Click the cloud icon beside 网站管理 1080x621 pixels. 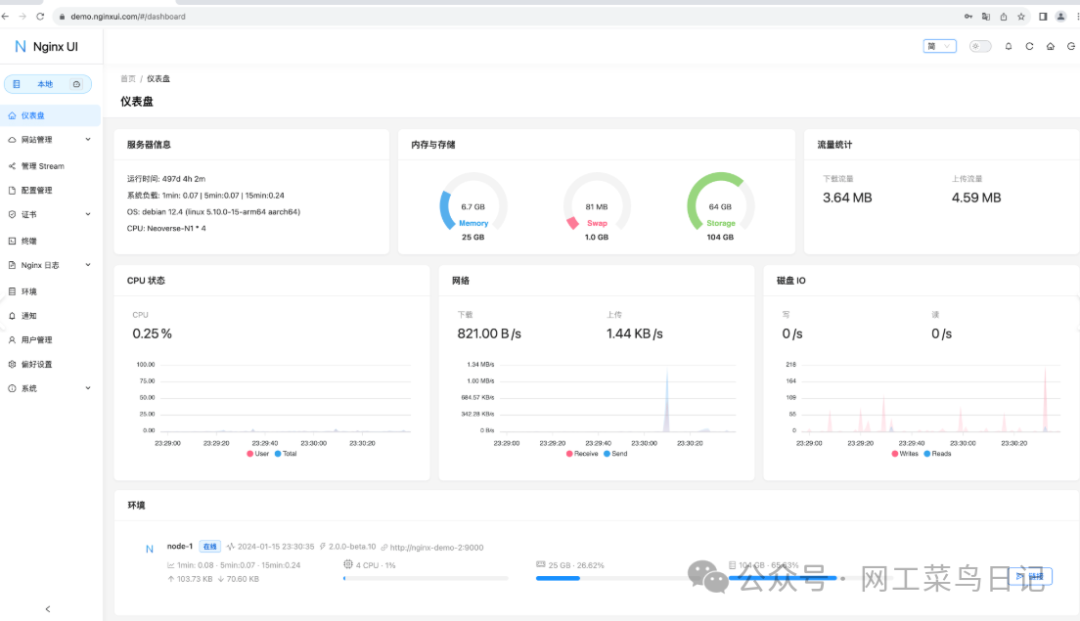[12, 140]
